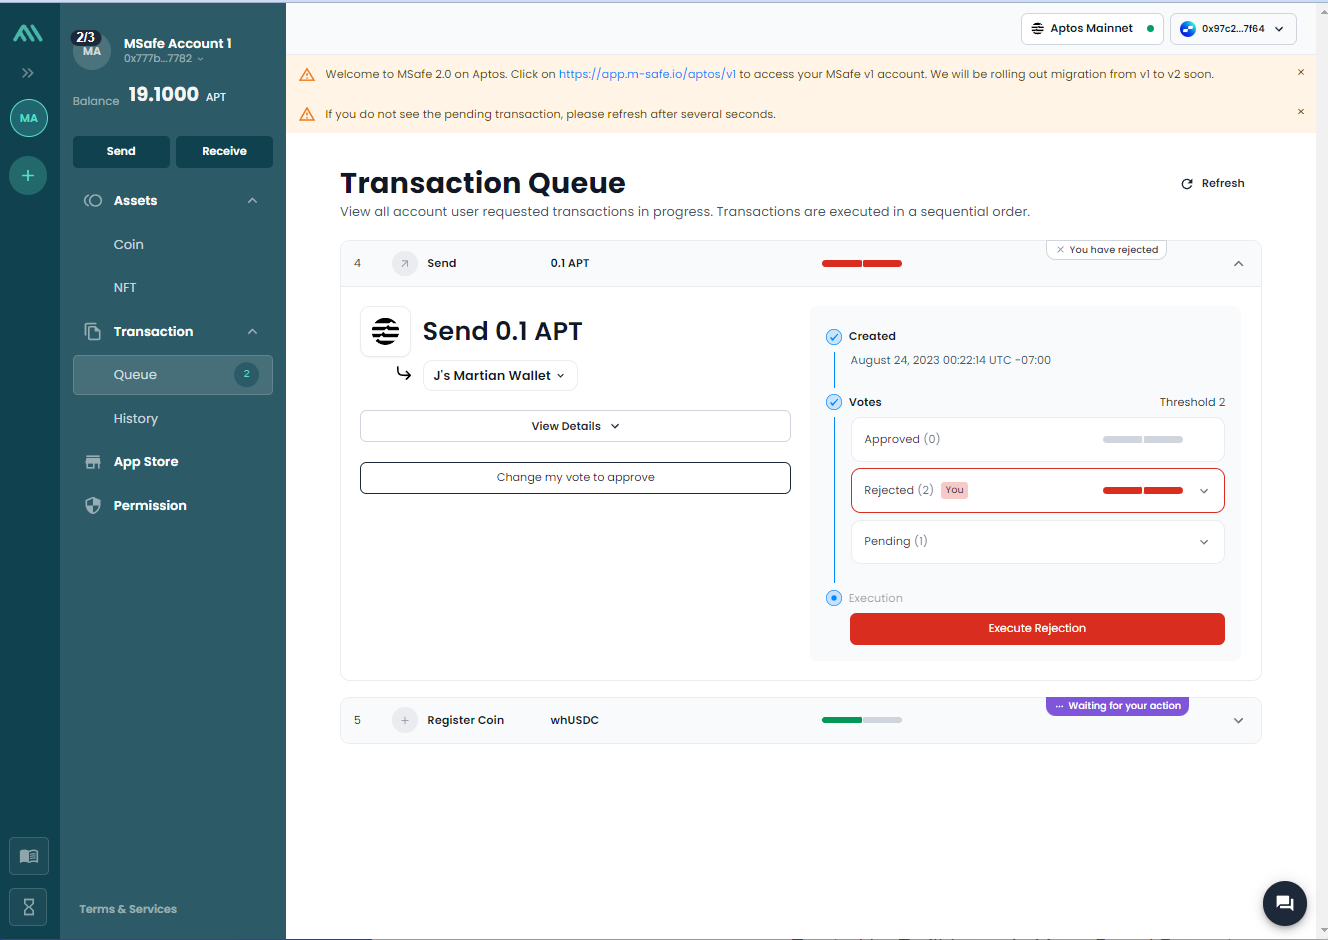
Task: Add a new account with plus icon
Action: click(28, 176)
